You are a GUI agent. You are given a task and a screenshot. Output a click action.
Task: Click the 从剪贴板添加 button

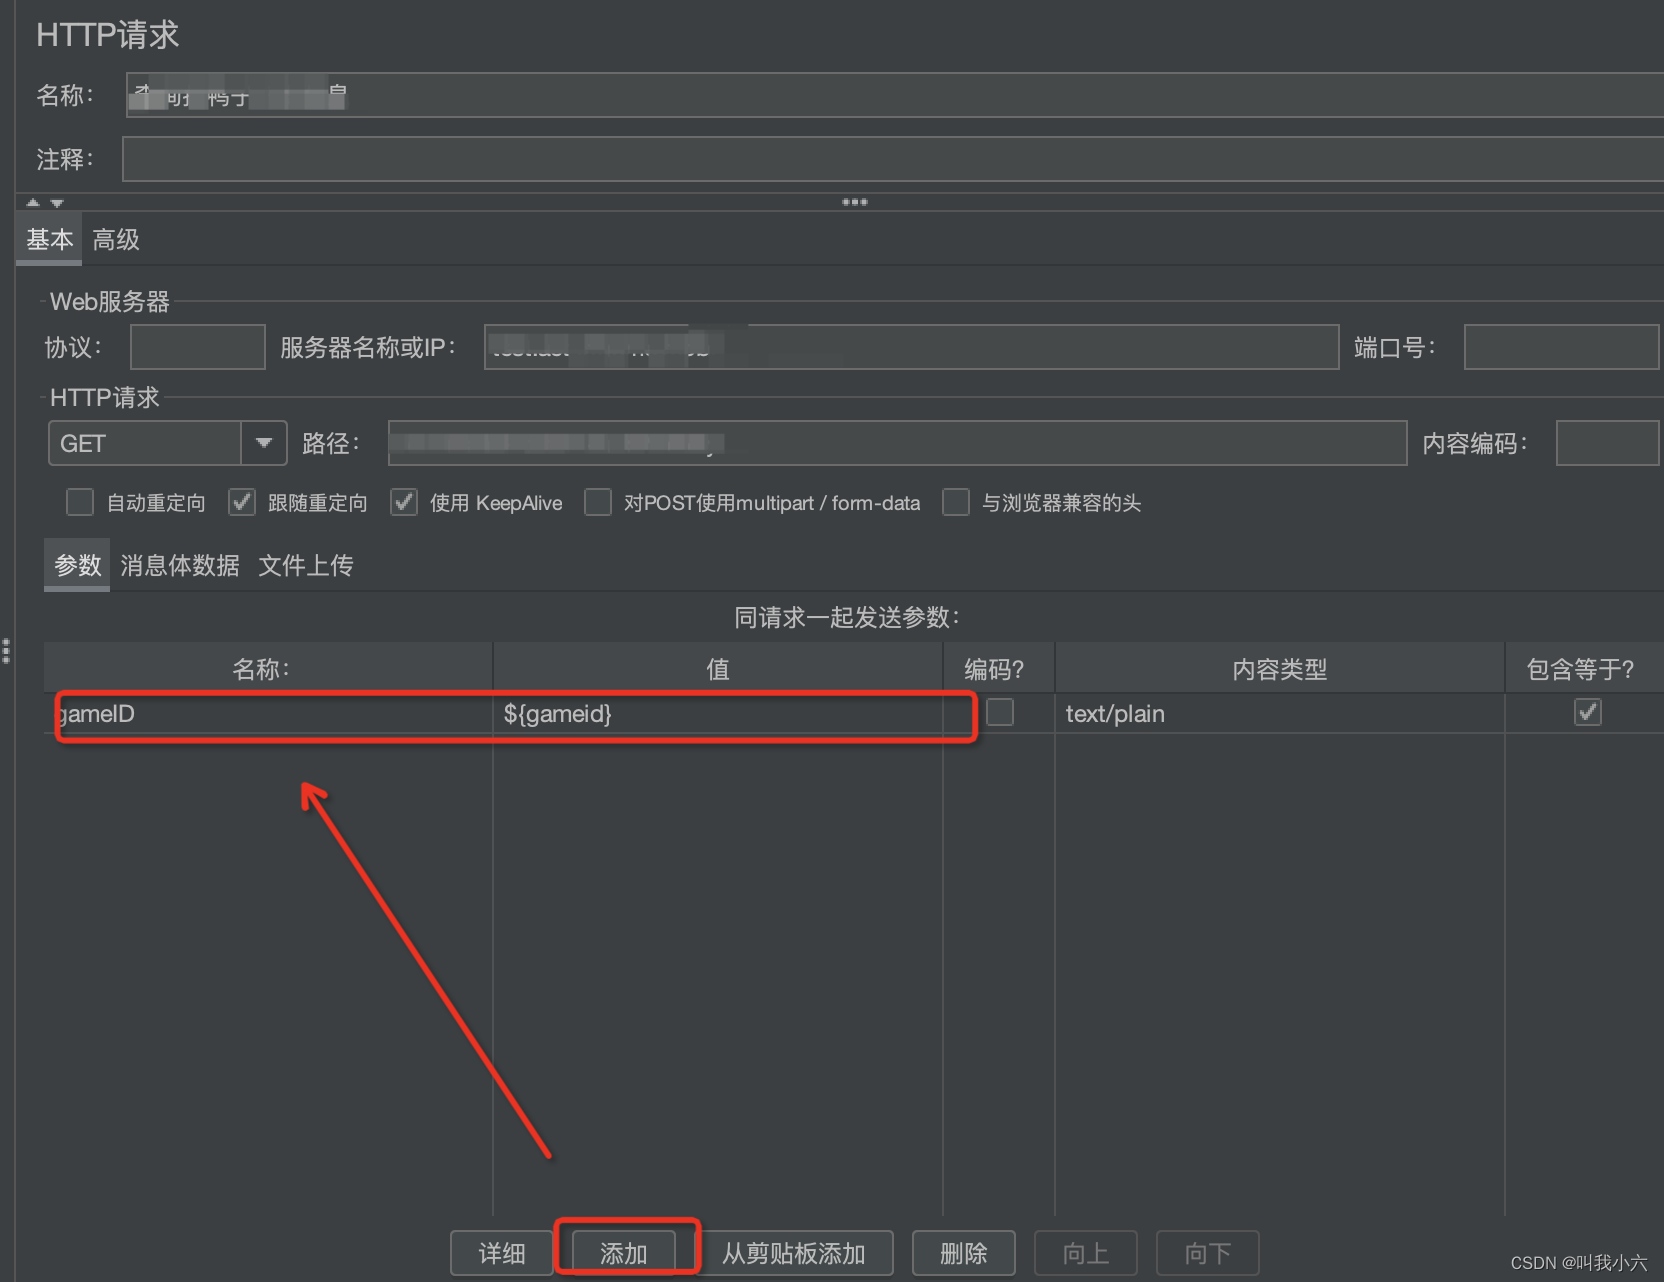pyautogui.click(x=794, y=1253)
